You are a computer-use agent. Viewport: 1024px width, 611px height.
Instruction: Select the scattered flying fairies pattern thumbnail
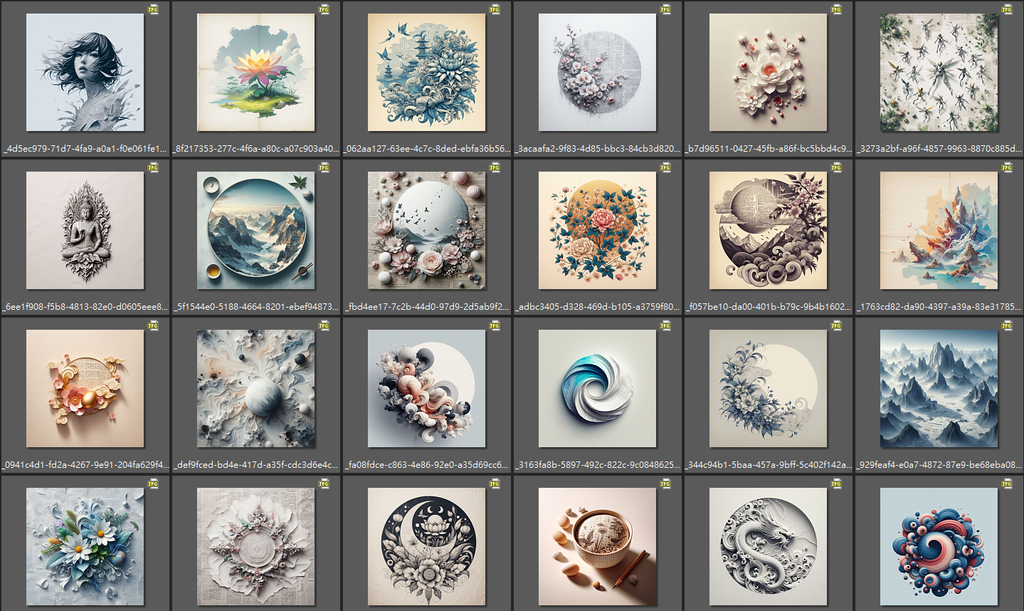pos(939,72)
